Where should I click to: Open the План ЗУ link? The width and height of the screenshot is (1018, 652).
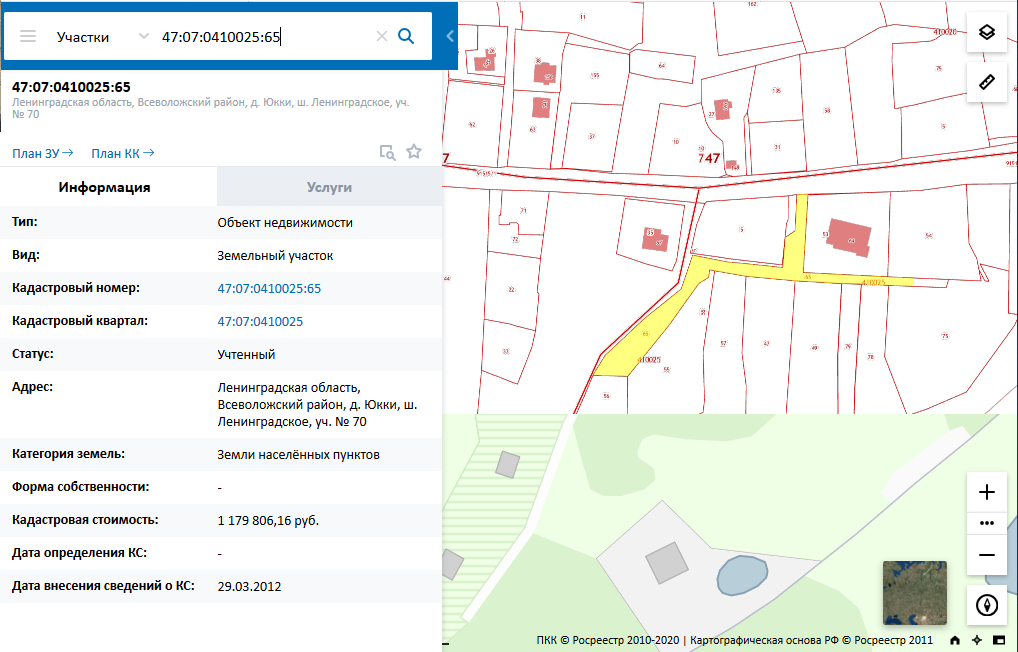(42, 153)
